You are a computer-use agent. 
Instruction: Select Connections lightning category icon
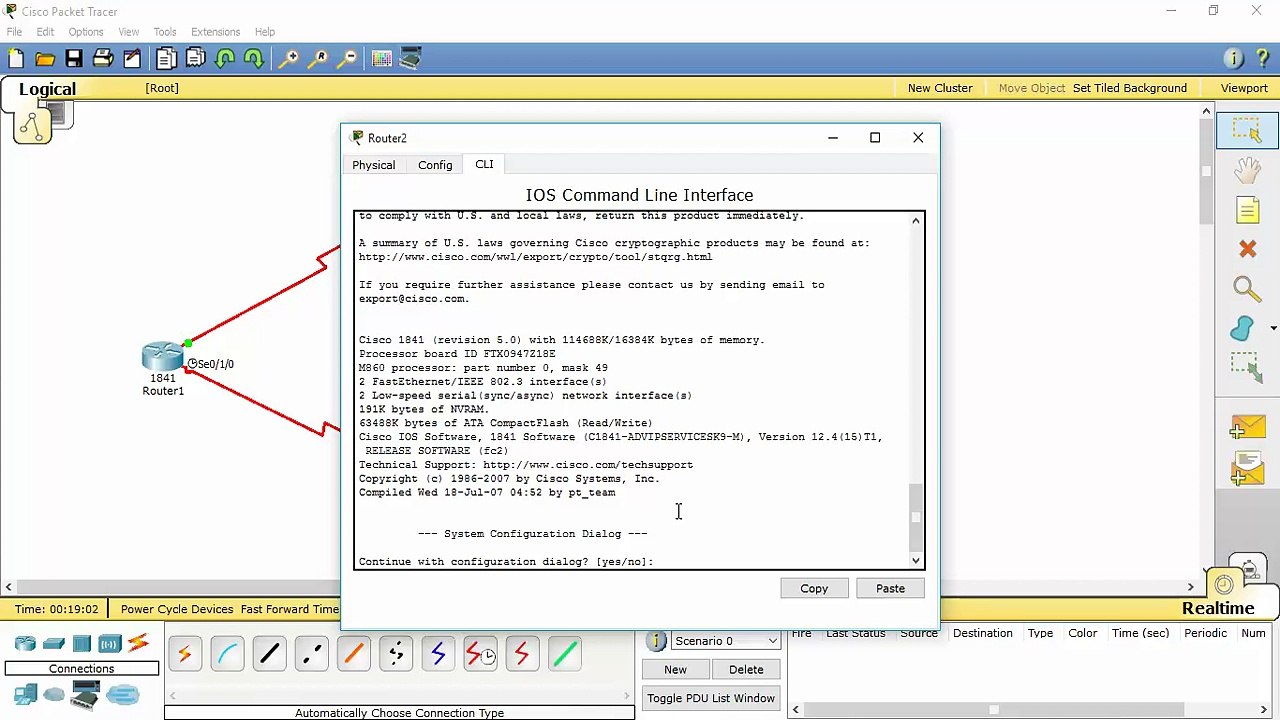tap(138, 643)
